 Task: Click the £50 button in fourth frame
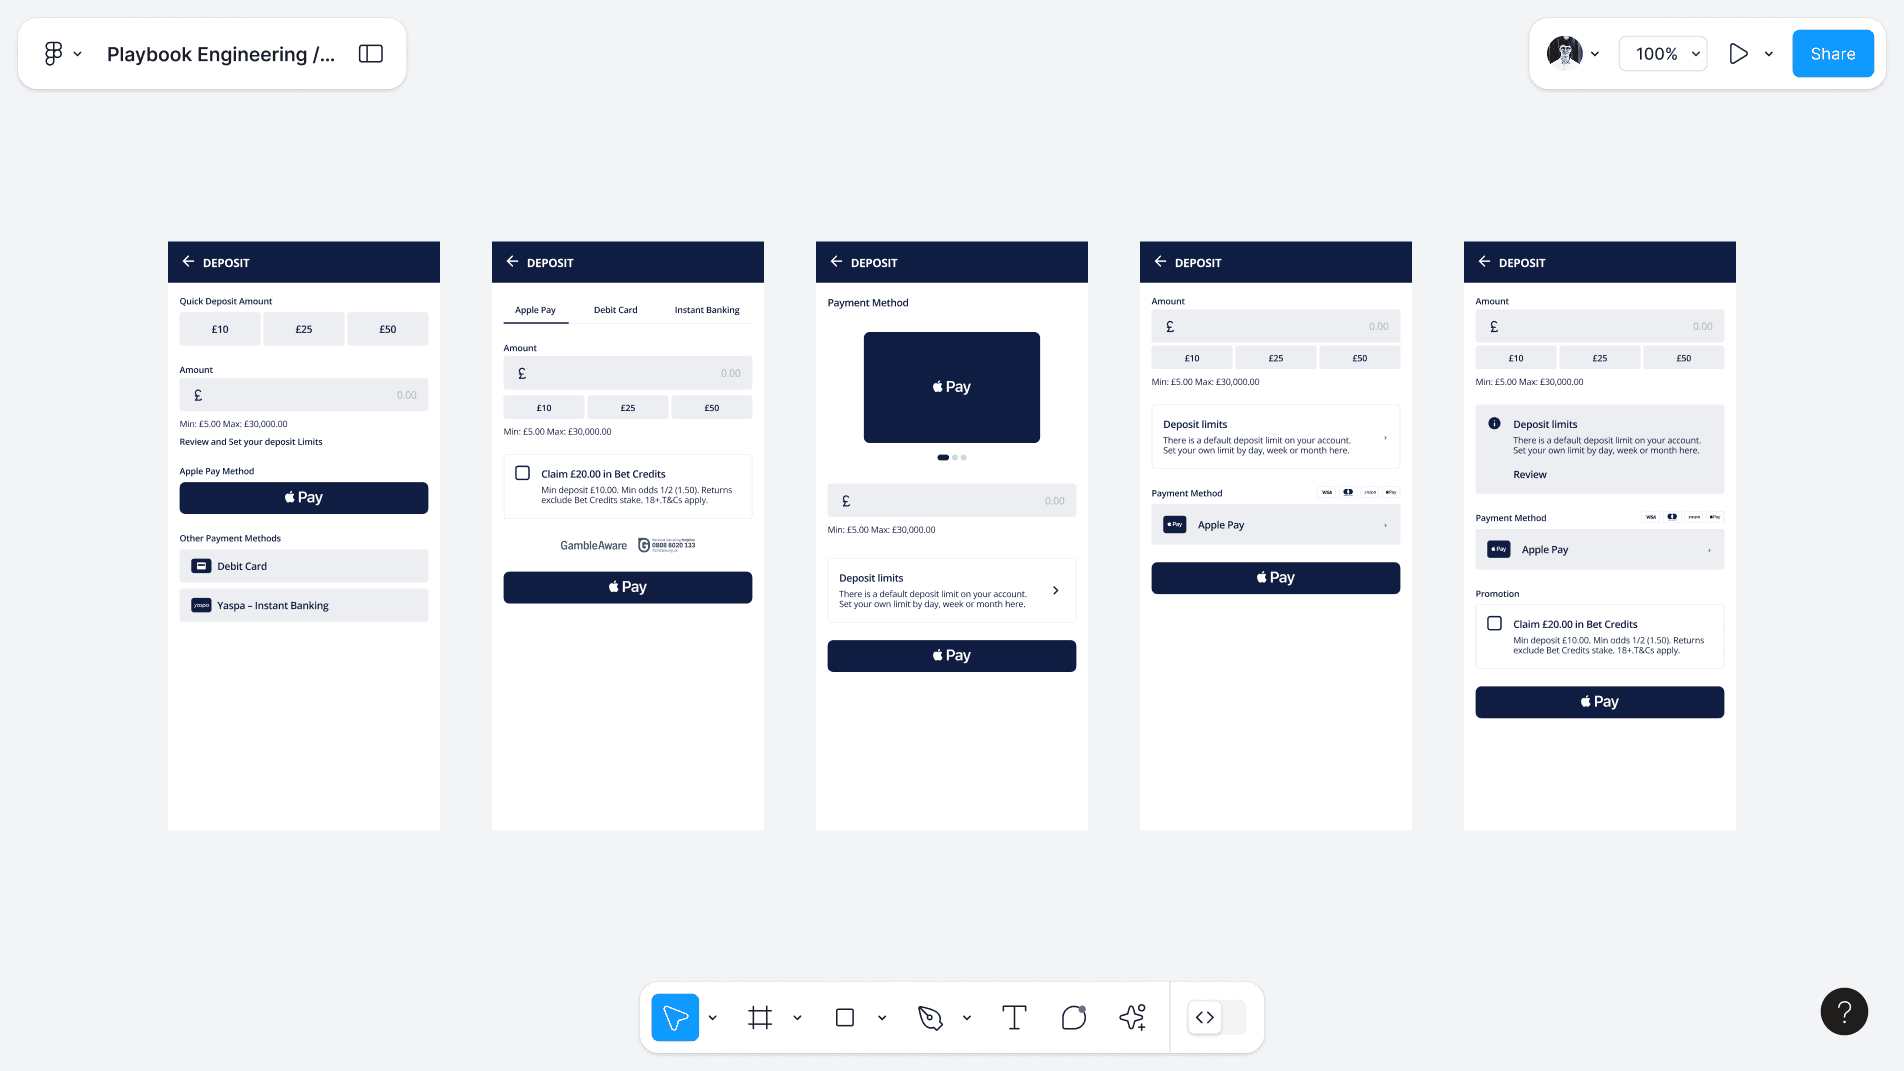pos(1360,358)
